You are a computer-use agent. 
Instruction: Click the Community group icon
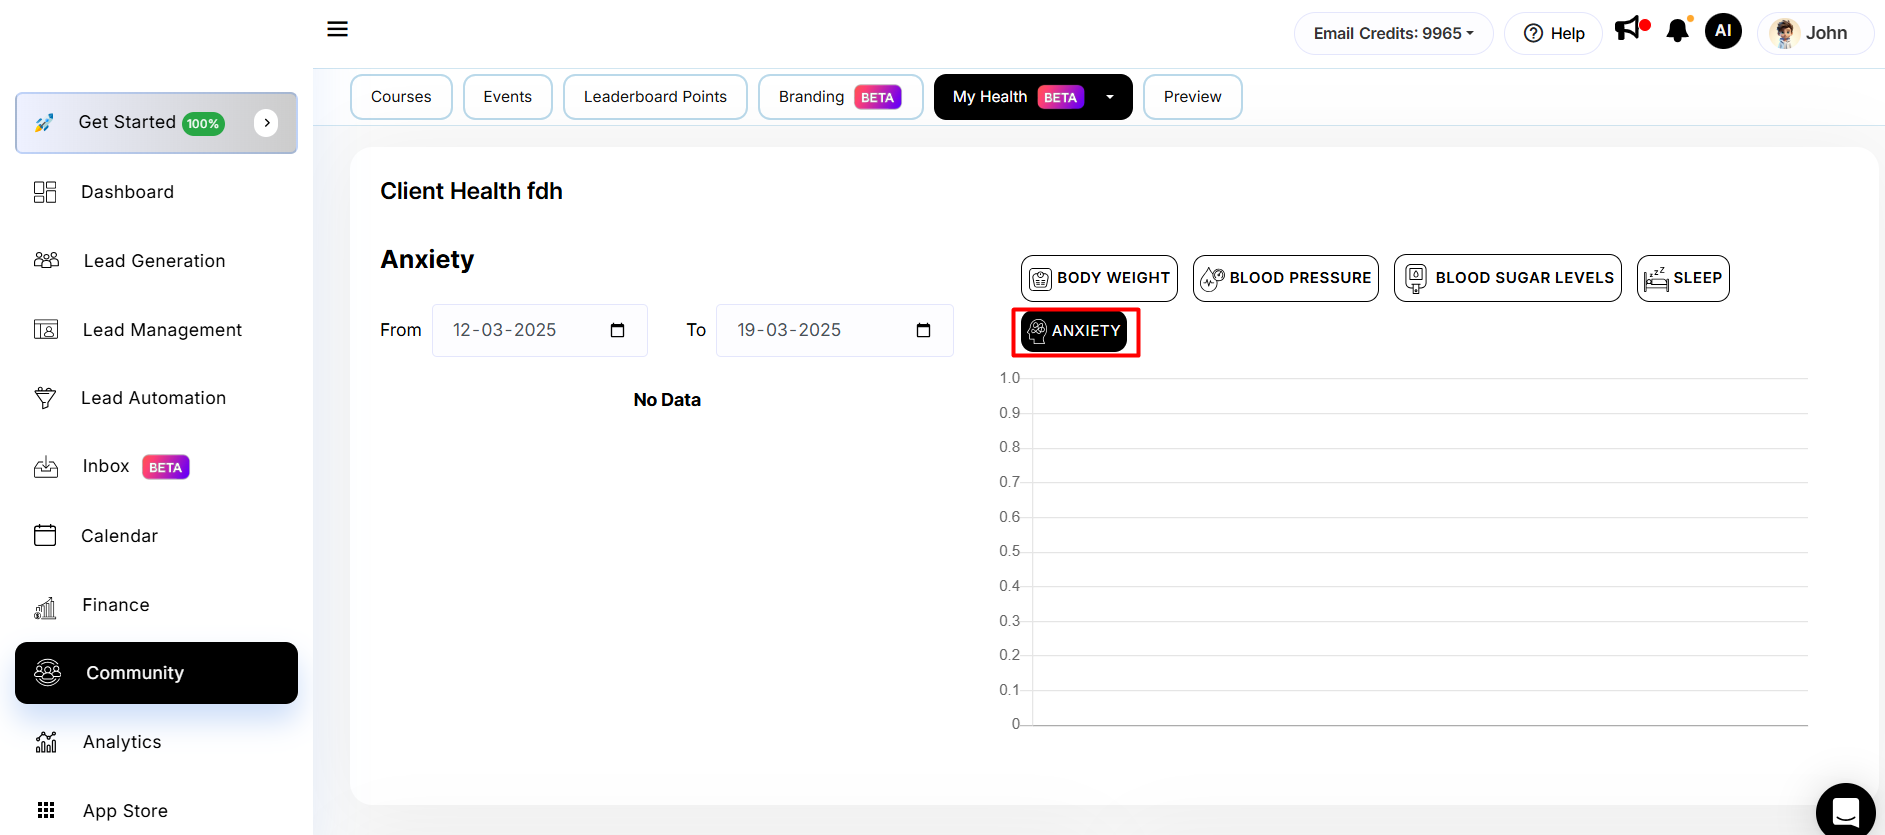(x=48, y=673)
